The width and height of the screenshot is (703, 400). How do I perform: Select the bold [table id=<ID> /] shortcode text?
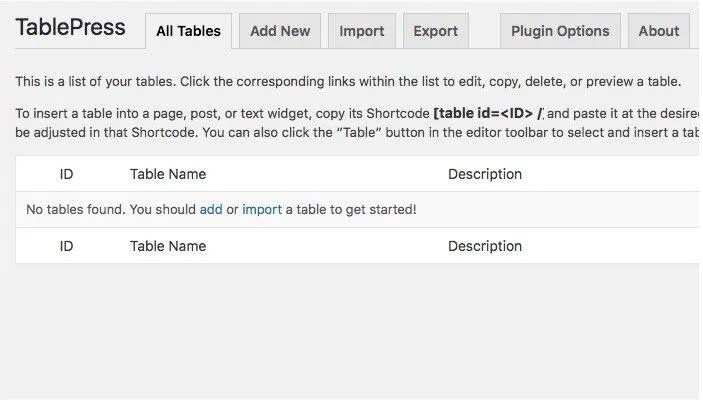tap(489, 113)
